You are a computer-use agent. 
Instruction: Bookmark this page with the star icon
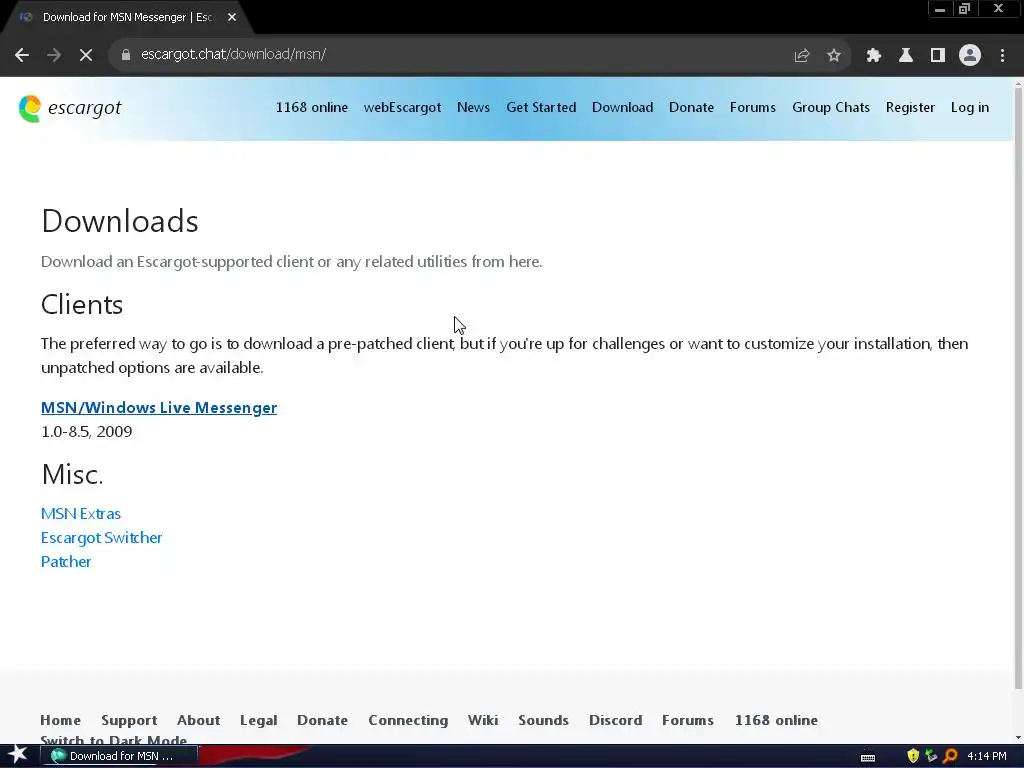coord(834,56)
